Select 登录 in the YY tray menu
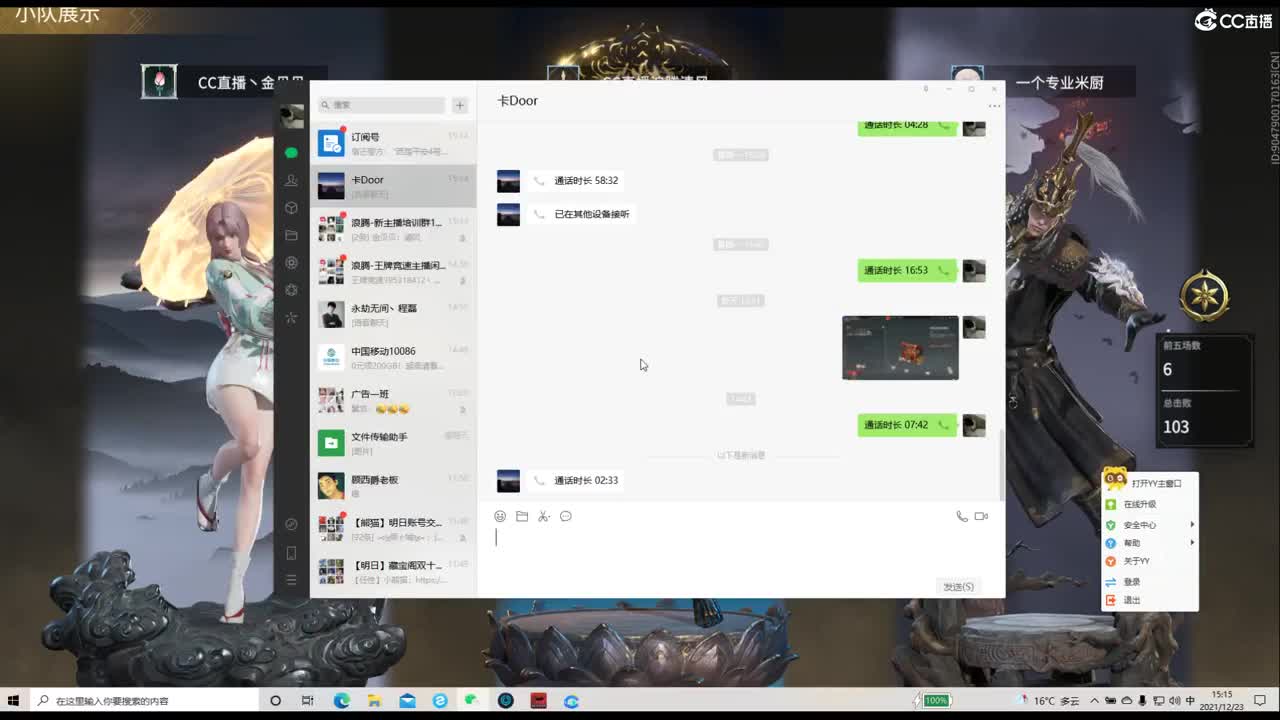This screenshot has width=1280, height=720. tap(1150, 582)
